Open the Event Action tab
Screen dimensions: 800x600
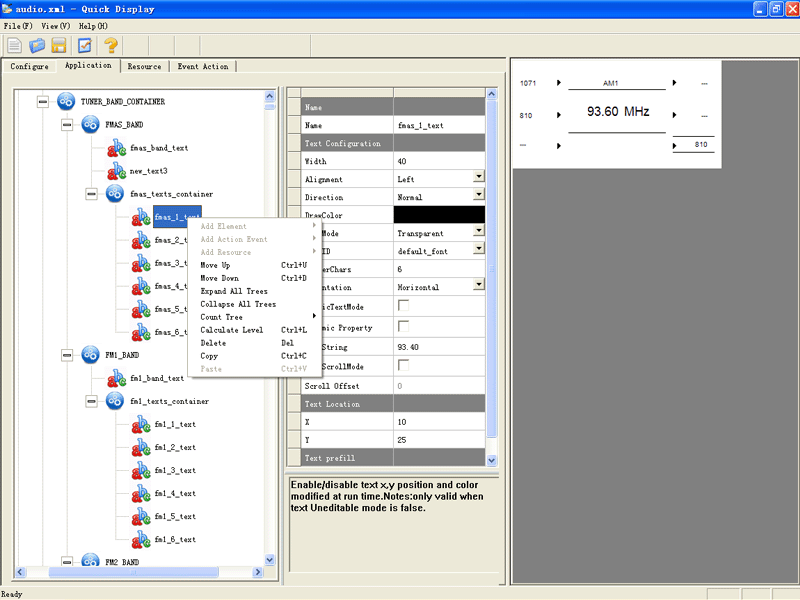tap(203, 67)
